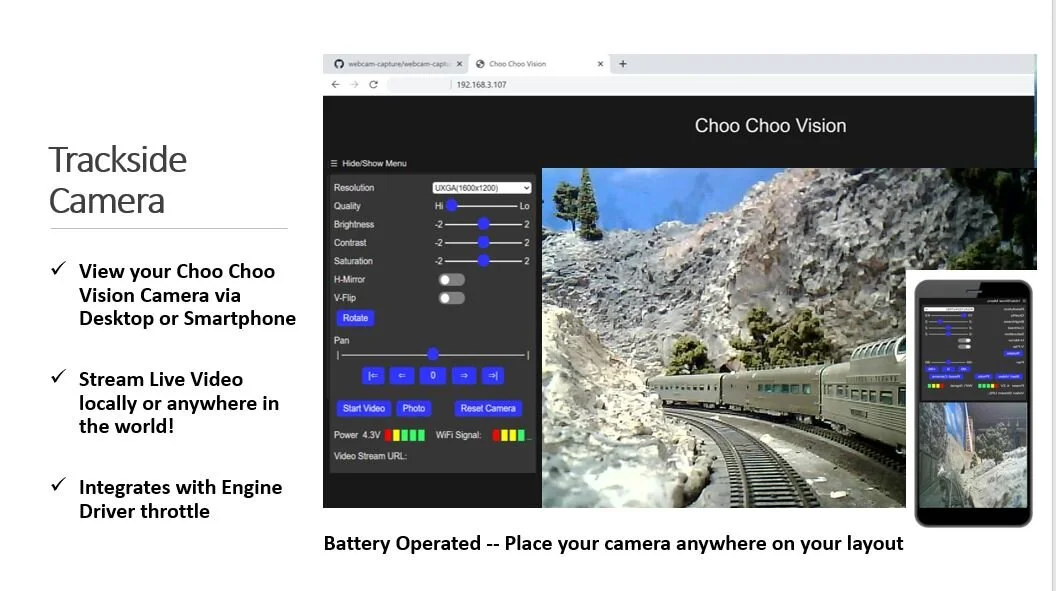The height and width of the screenshot is (591, 1056).
Task: Click the Choo Choo Vision page heading
Action: (x=770, y=126)
